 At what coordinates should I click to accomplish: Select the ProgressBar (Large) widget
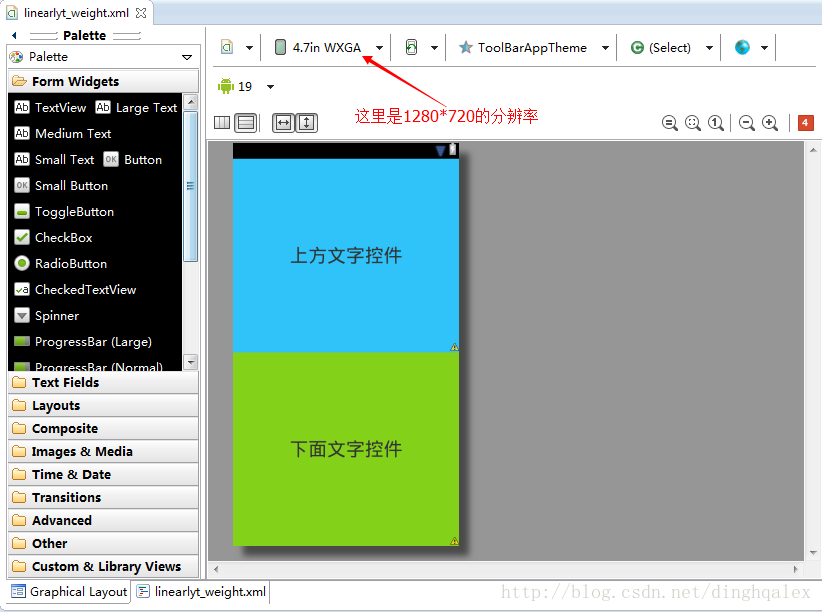[x=83, y=342]
